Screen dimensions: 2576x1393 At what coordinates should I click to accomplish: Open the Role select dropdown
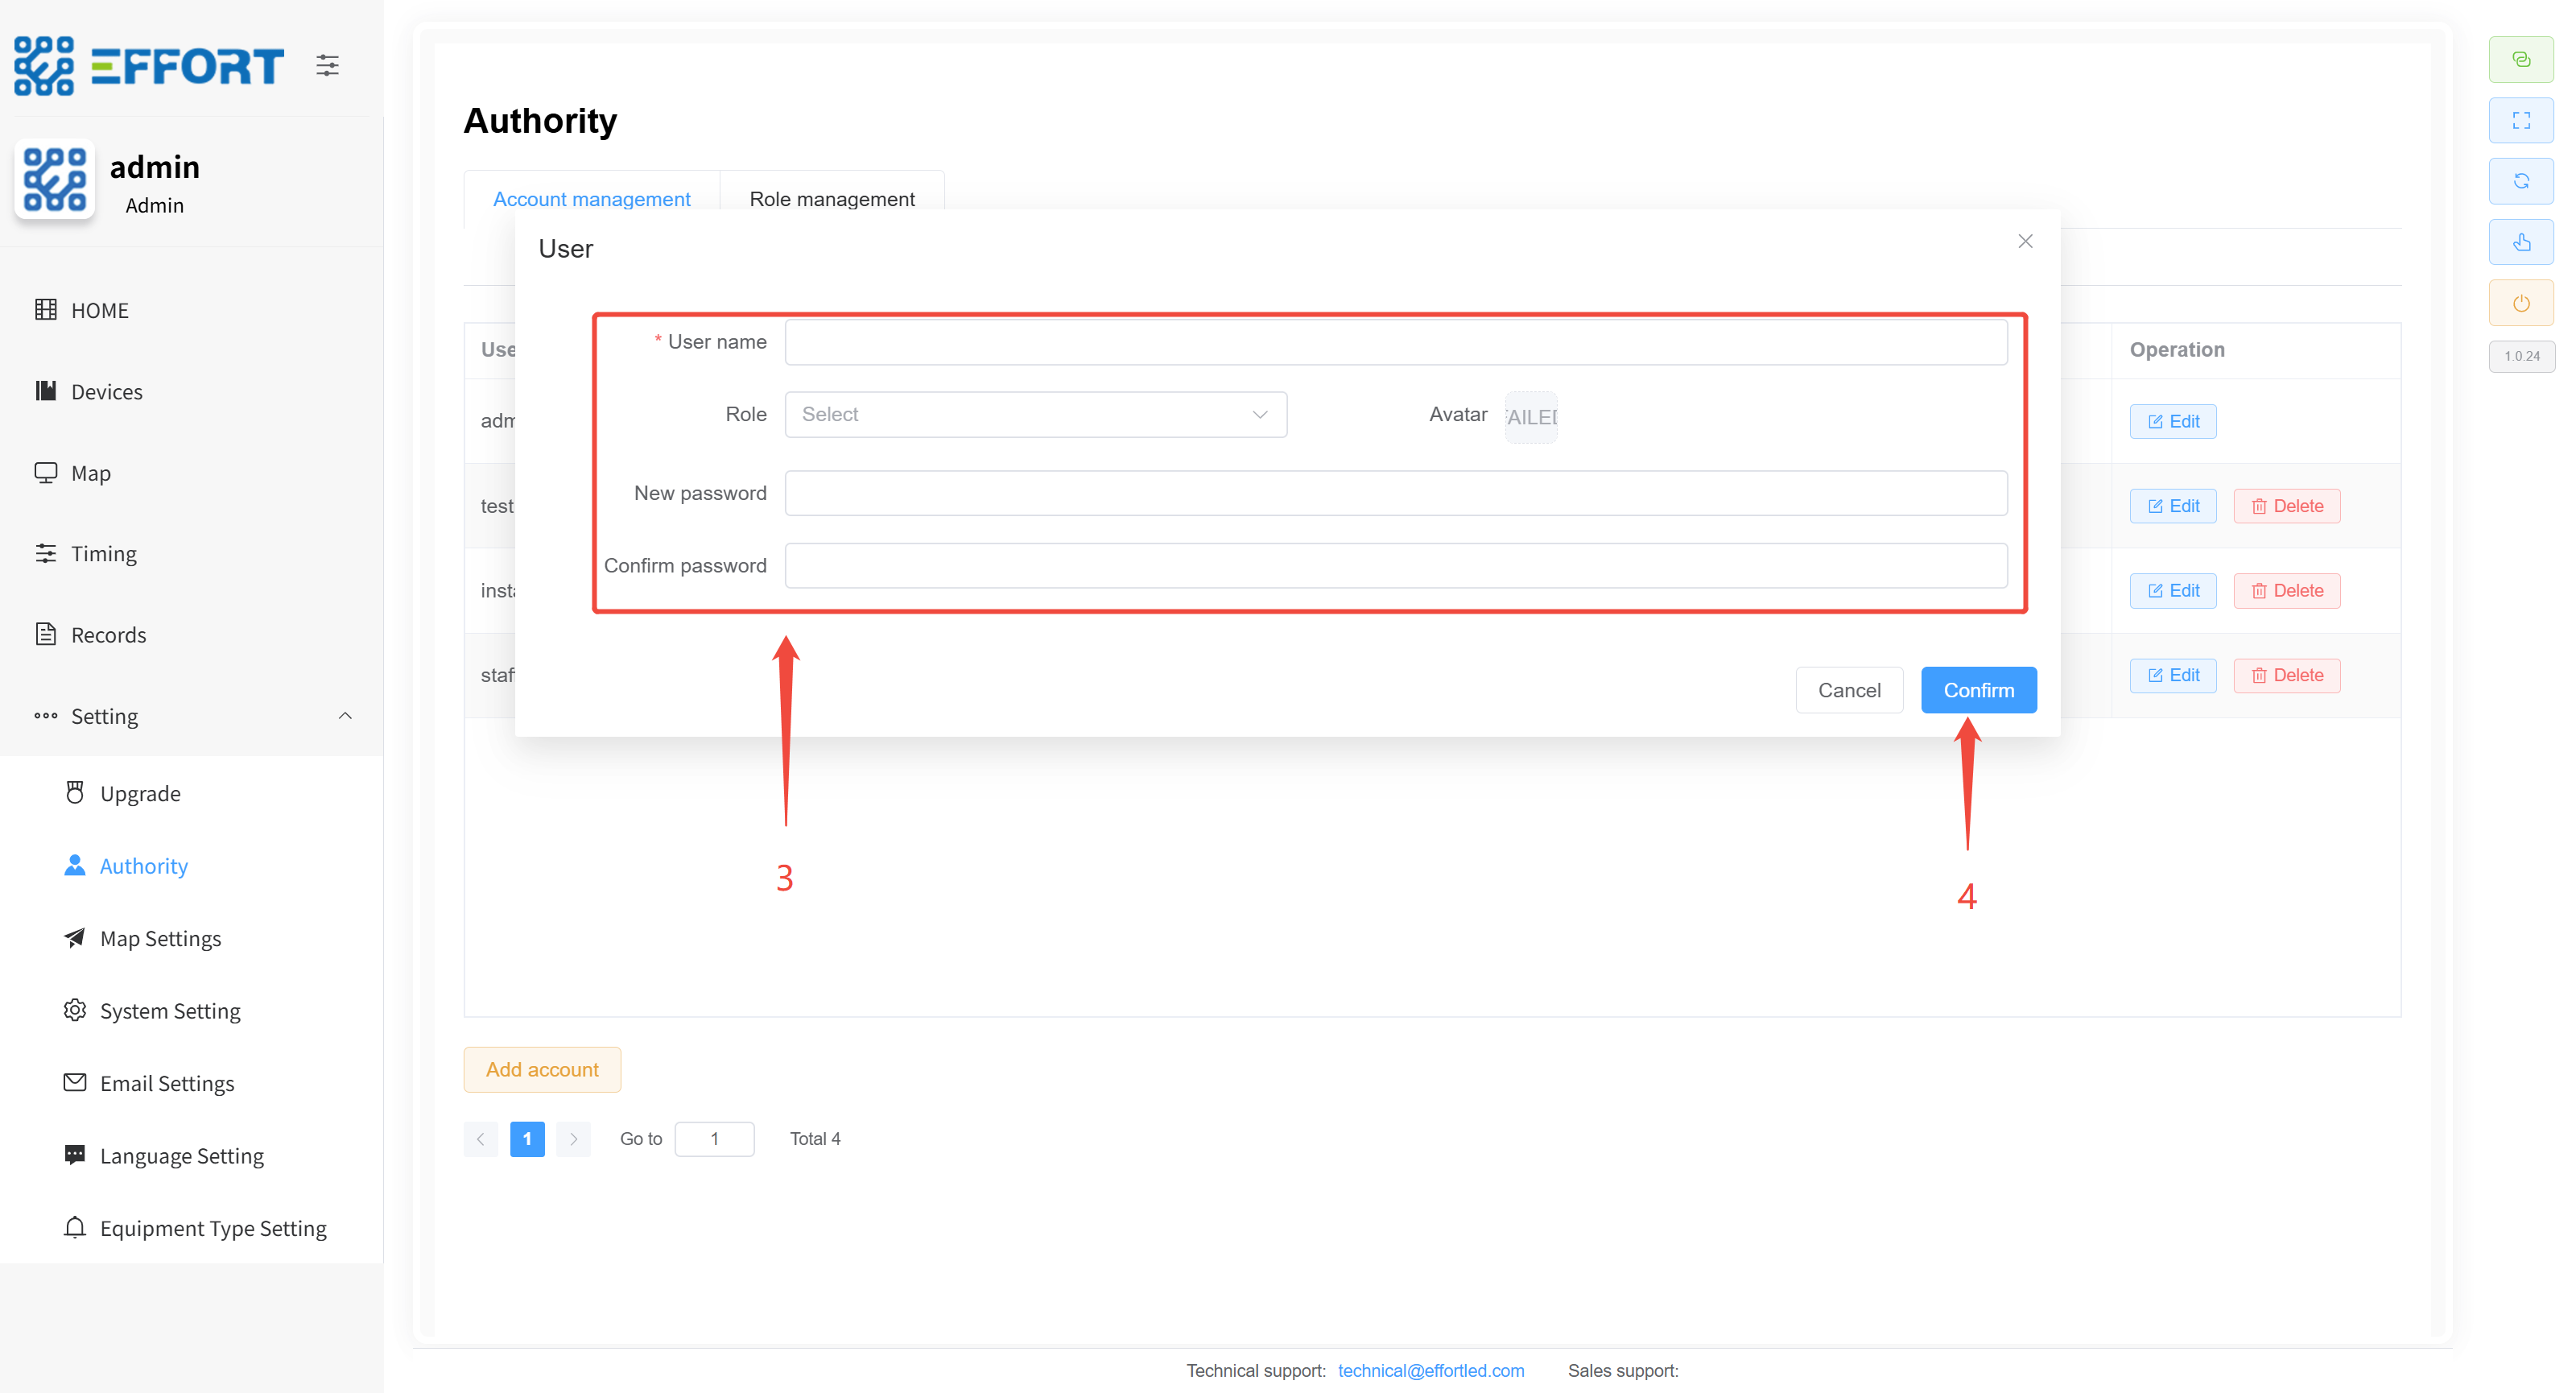[1035, 414]
